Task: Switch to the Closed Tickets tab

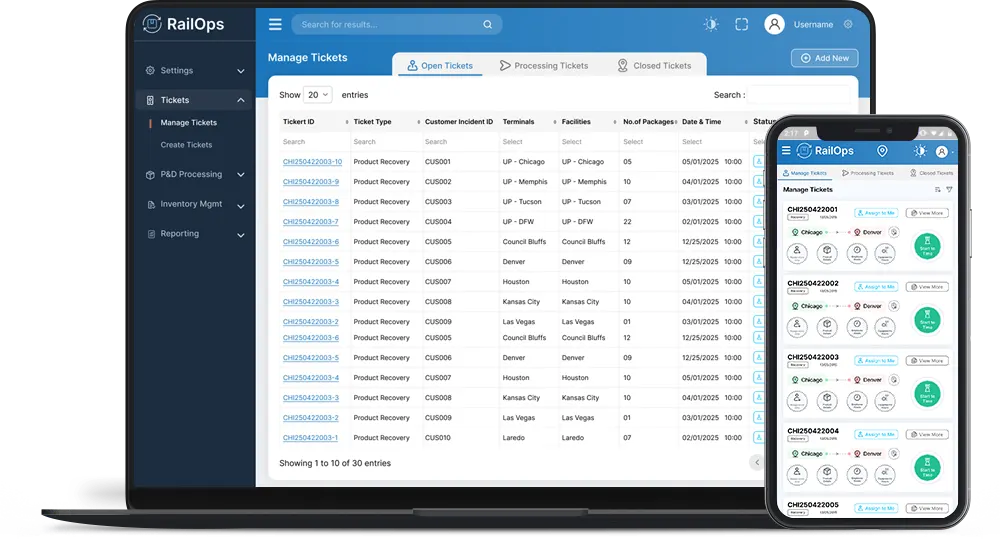Action: tap(654, 66)
